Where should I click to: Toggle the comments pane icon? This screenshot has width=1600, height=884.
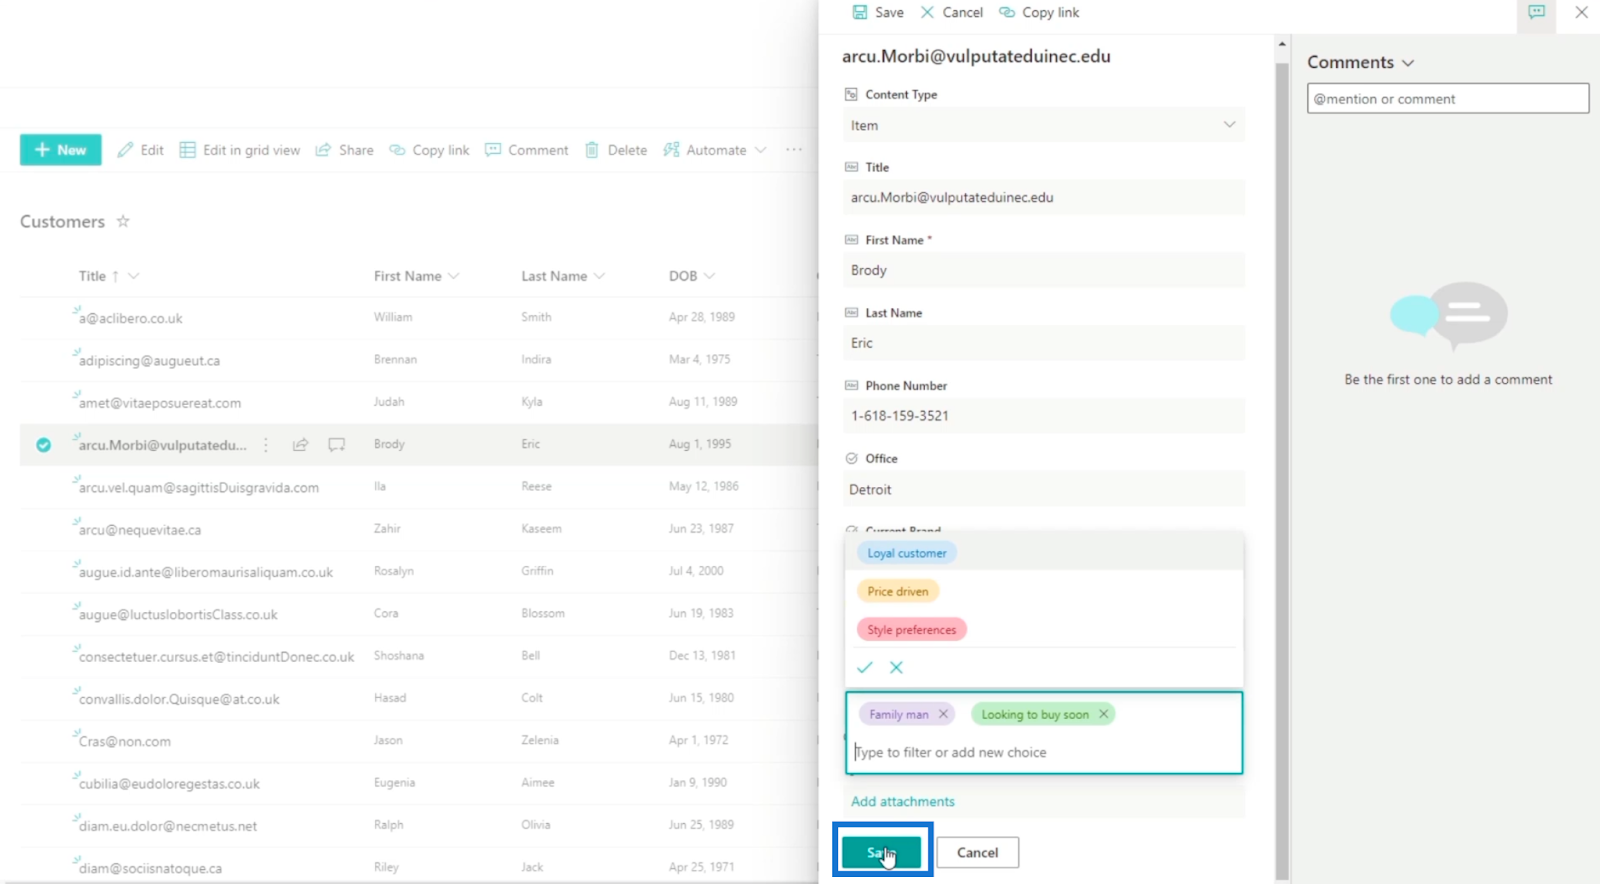pos(1536,12)
